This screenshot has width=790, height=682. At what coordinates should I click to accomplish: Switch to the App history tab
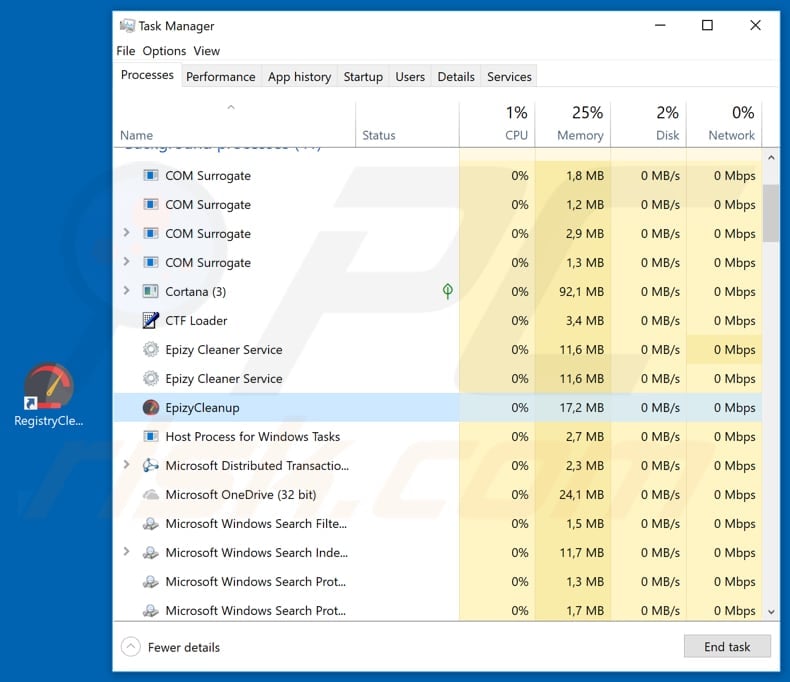point(300,77)
